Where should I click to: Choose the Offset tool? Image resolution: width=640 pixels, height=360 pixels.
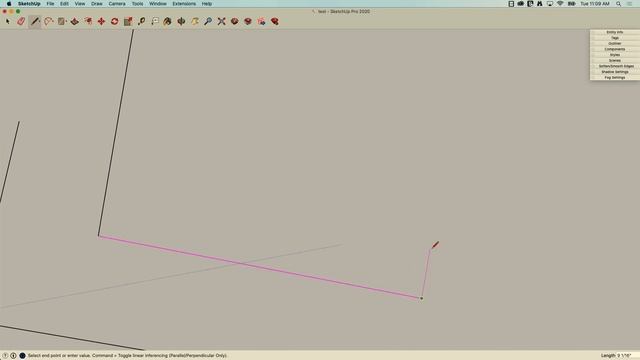[88, 21]
